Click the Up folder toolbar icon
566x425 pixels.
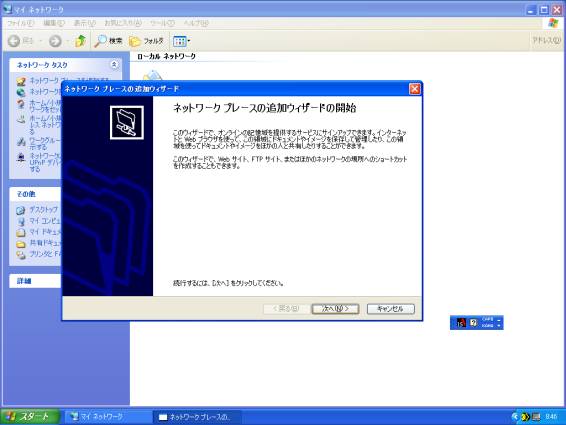pos(80,41)
